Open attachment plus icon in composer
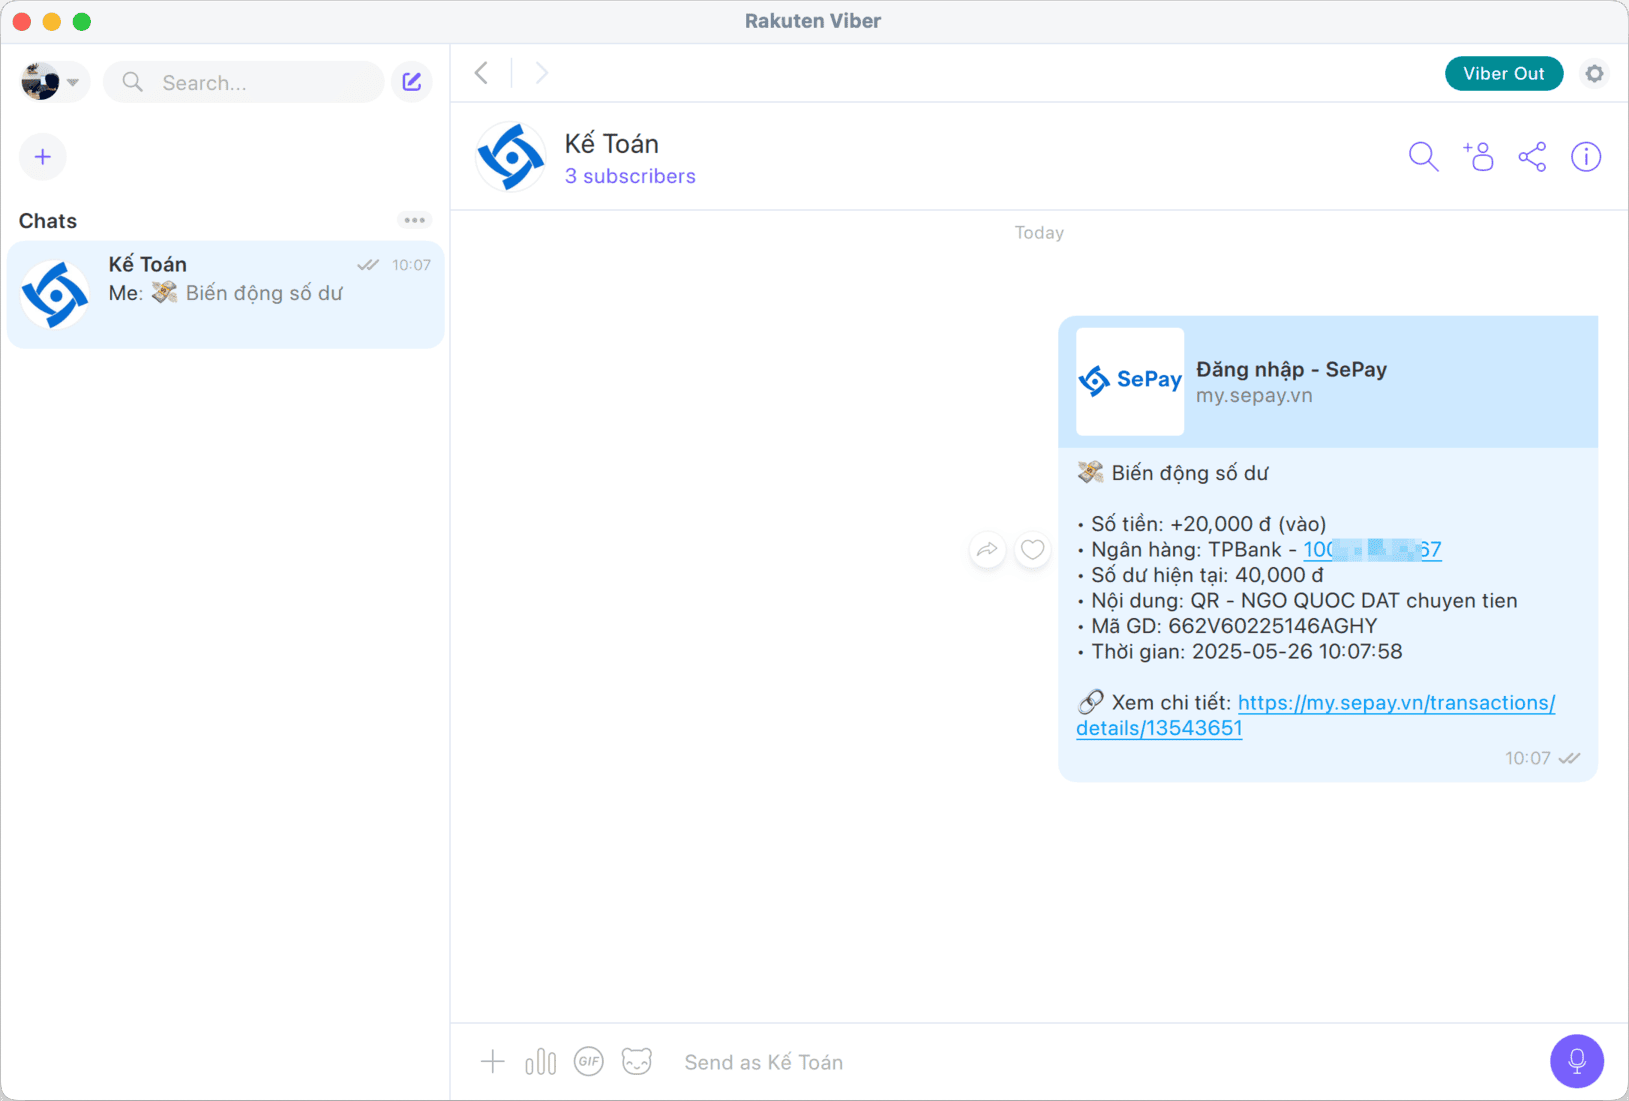 [x=492, y=1061]
